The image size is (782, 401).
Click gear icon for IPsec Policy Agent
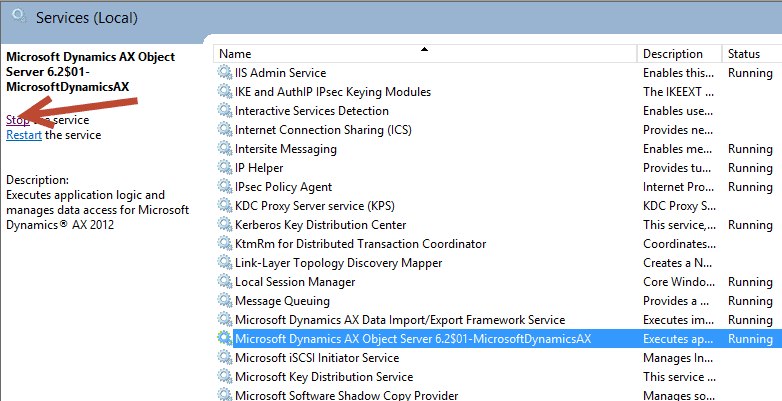click(224, 187)
